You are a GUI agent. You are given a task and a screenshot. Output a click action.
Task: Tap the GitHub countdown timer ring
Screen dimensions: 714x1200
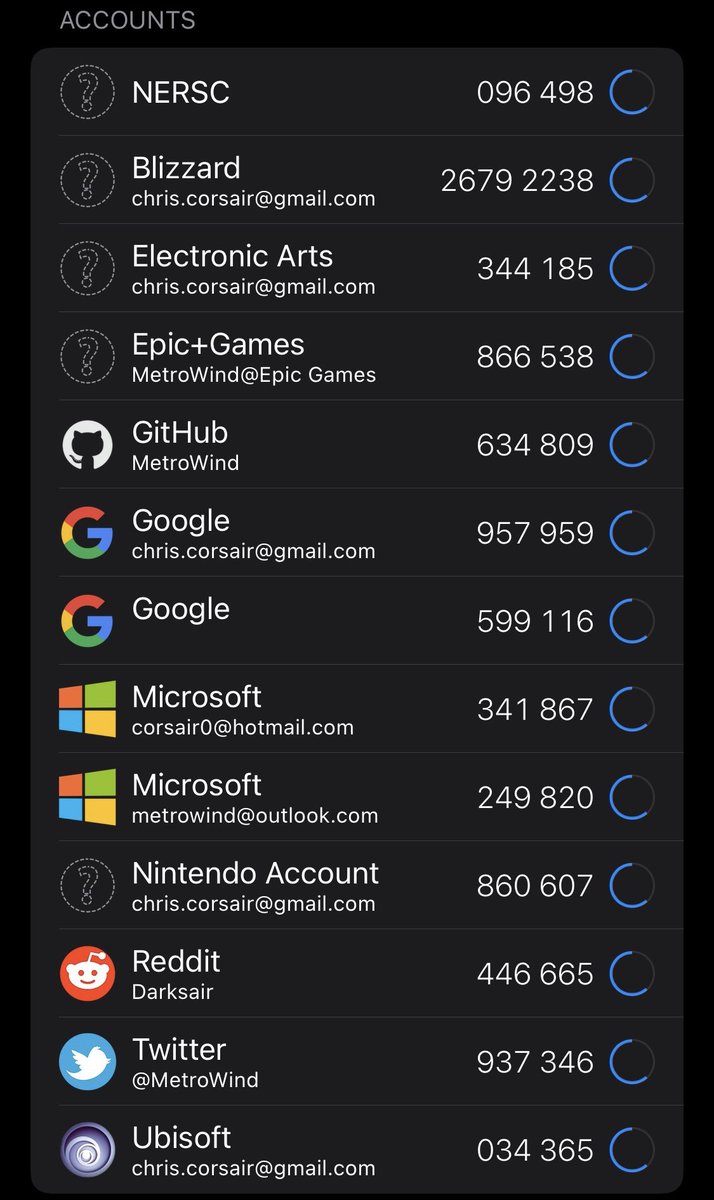pyautogui.click(x=632, y=445)
